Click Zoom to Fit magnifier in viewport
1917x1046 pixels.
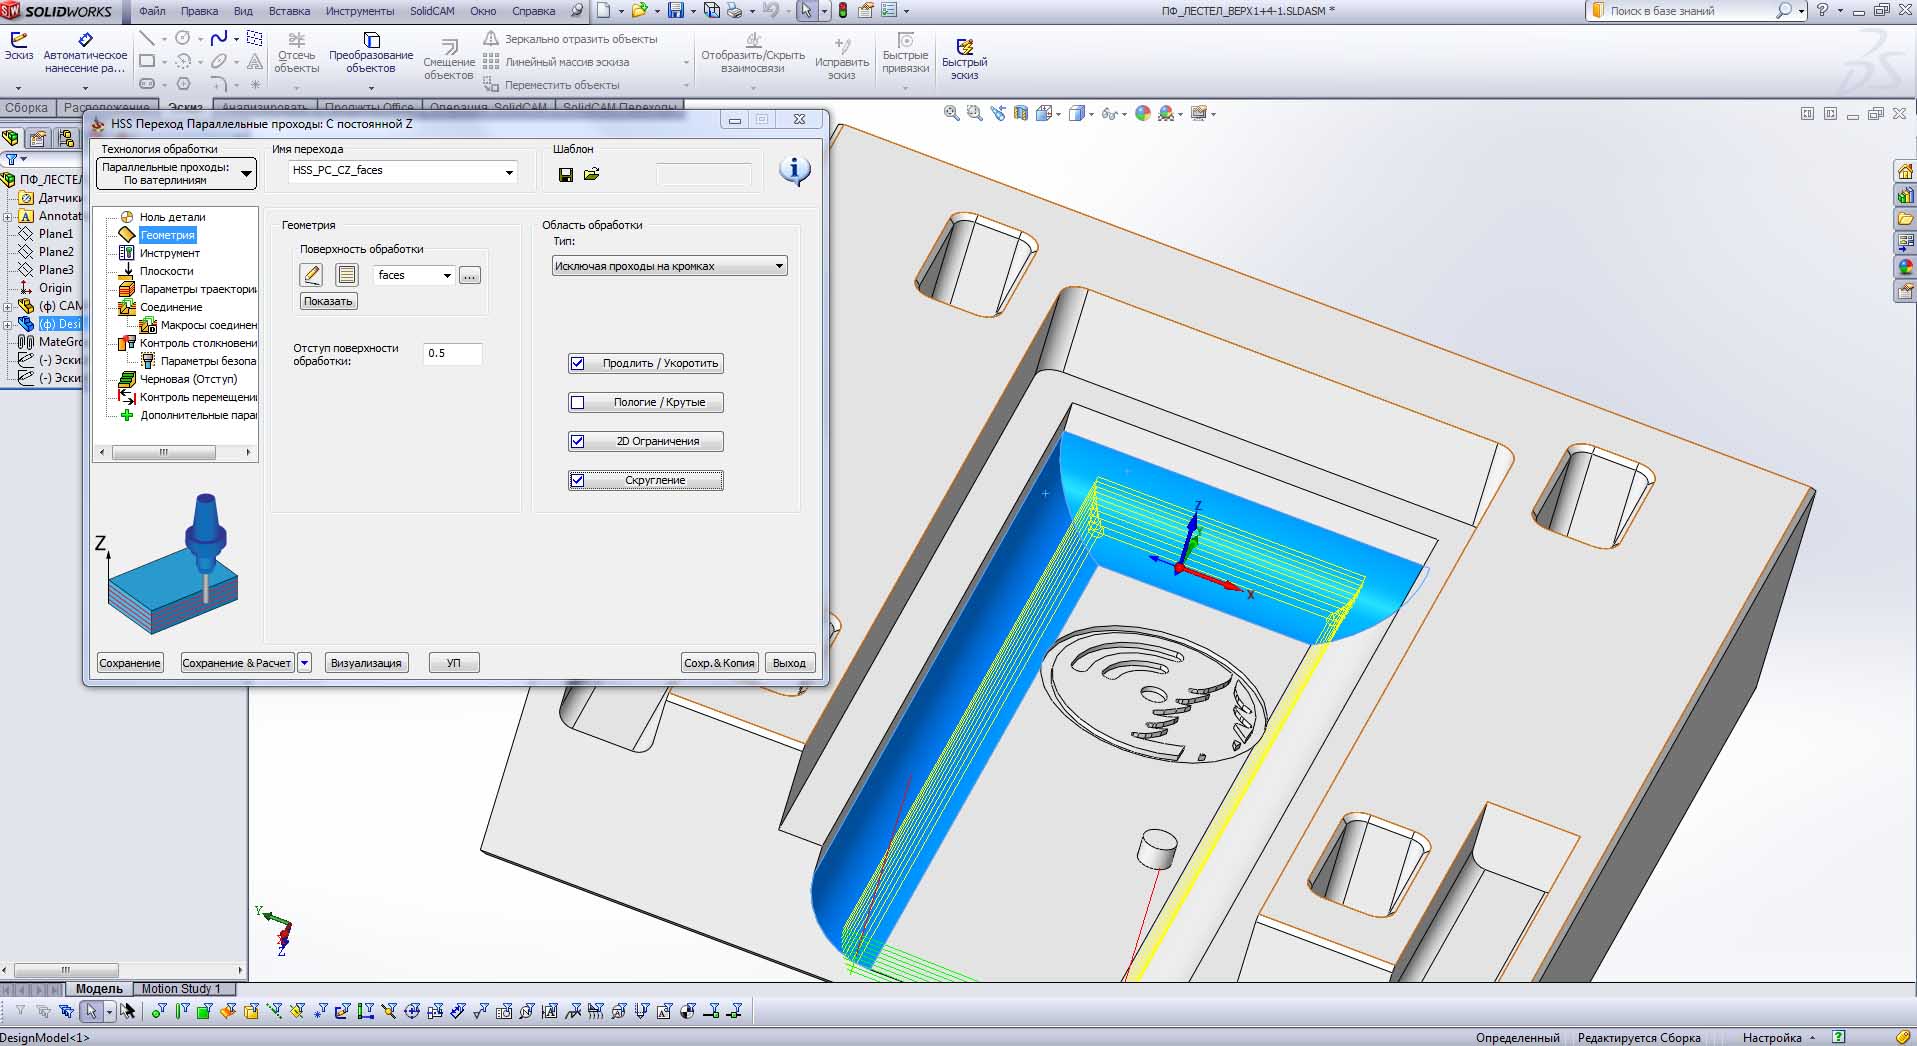951,114
